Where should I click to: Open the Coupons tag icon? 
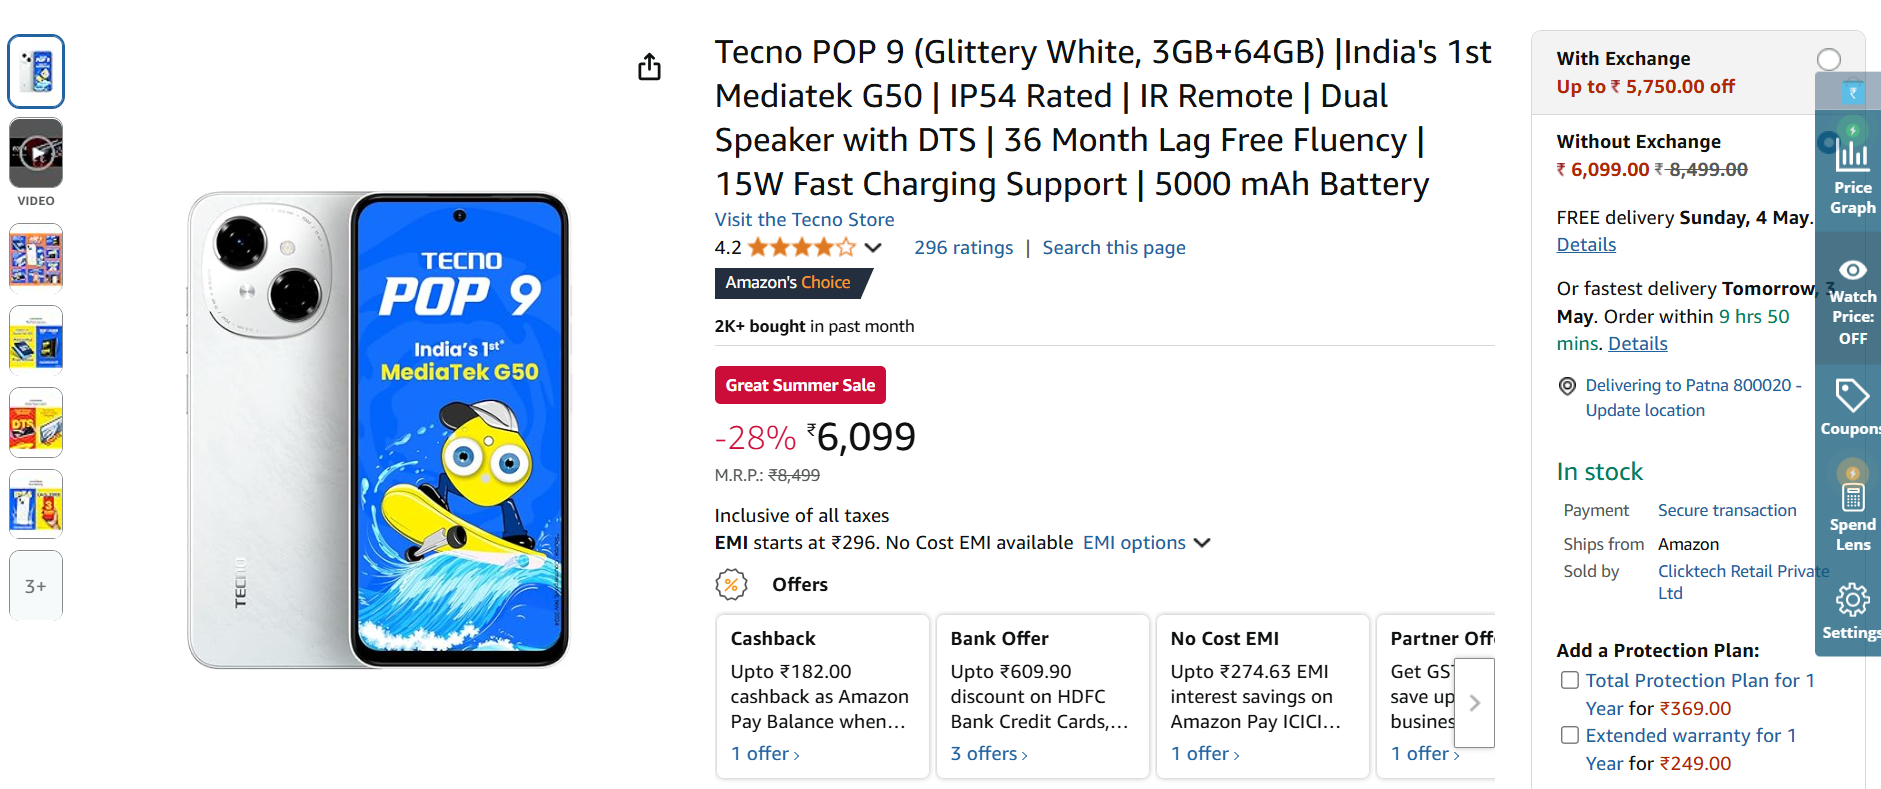(x=1852, y=396)
